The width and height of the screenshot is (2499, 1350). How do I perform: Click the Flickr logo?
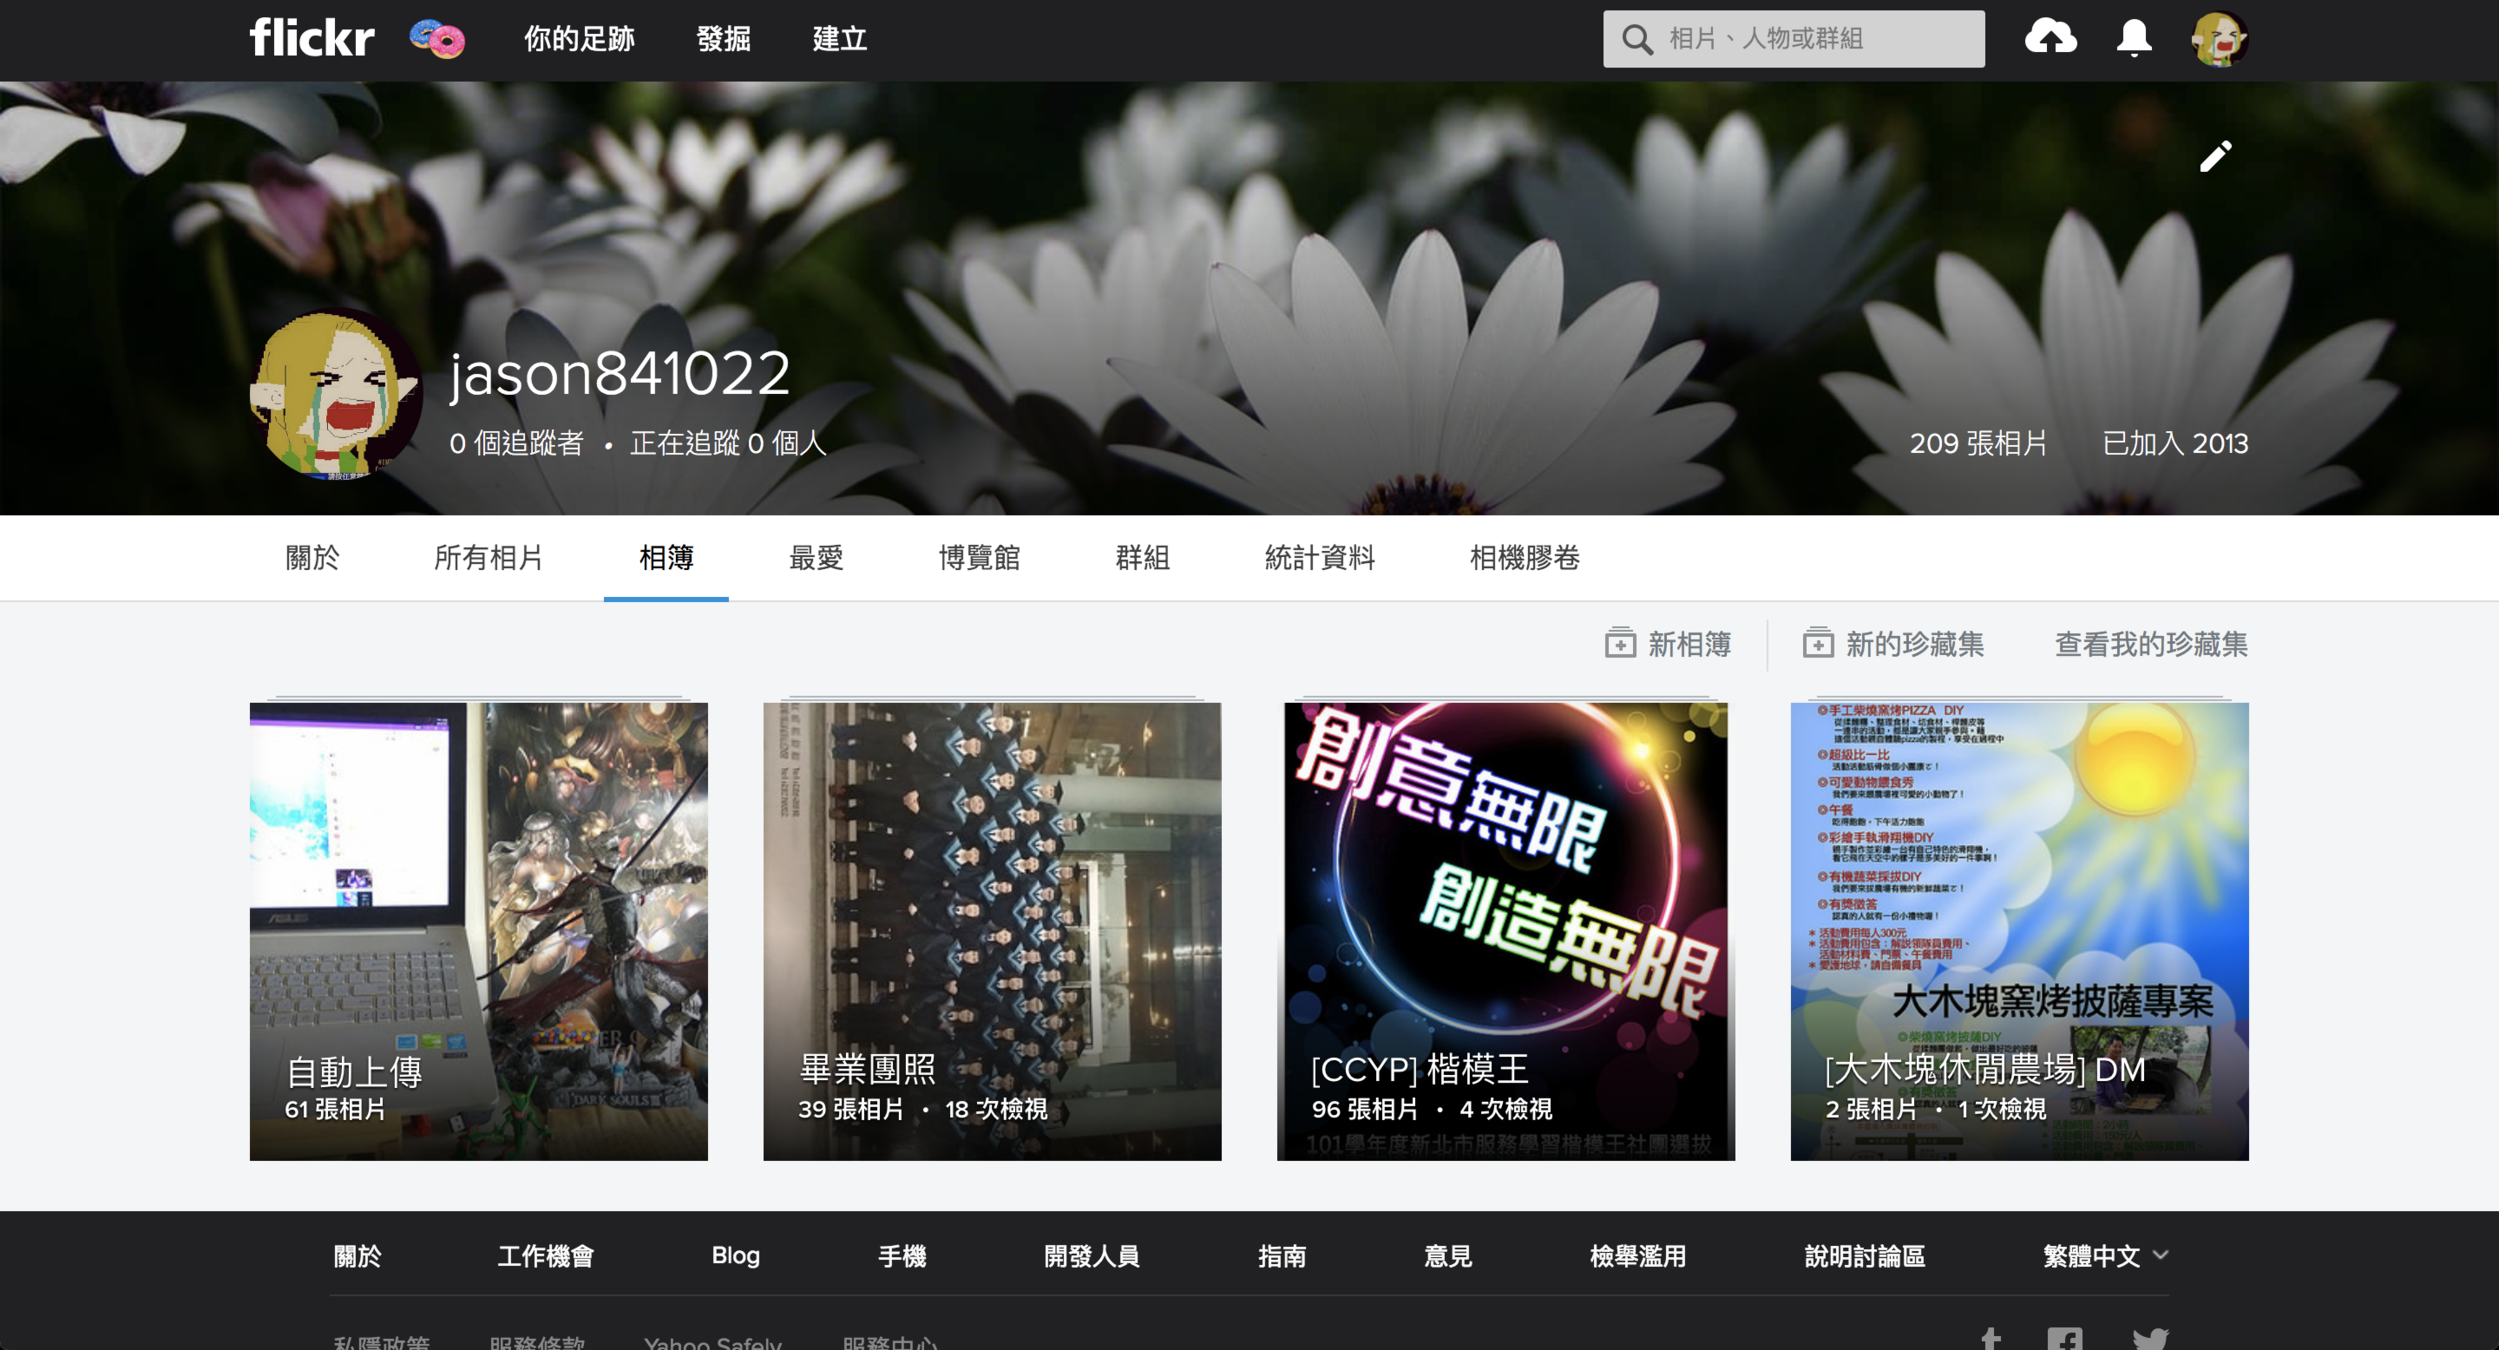tap(311, 39)
